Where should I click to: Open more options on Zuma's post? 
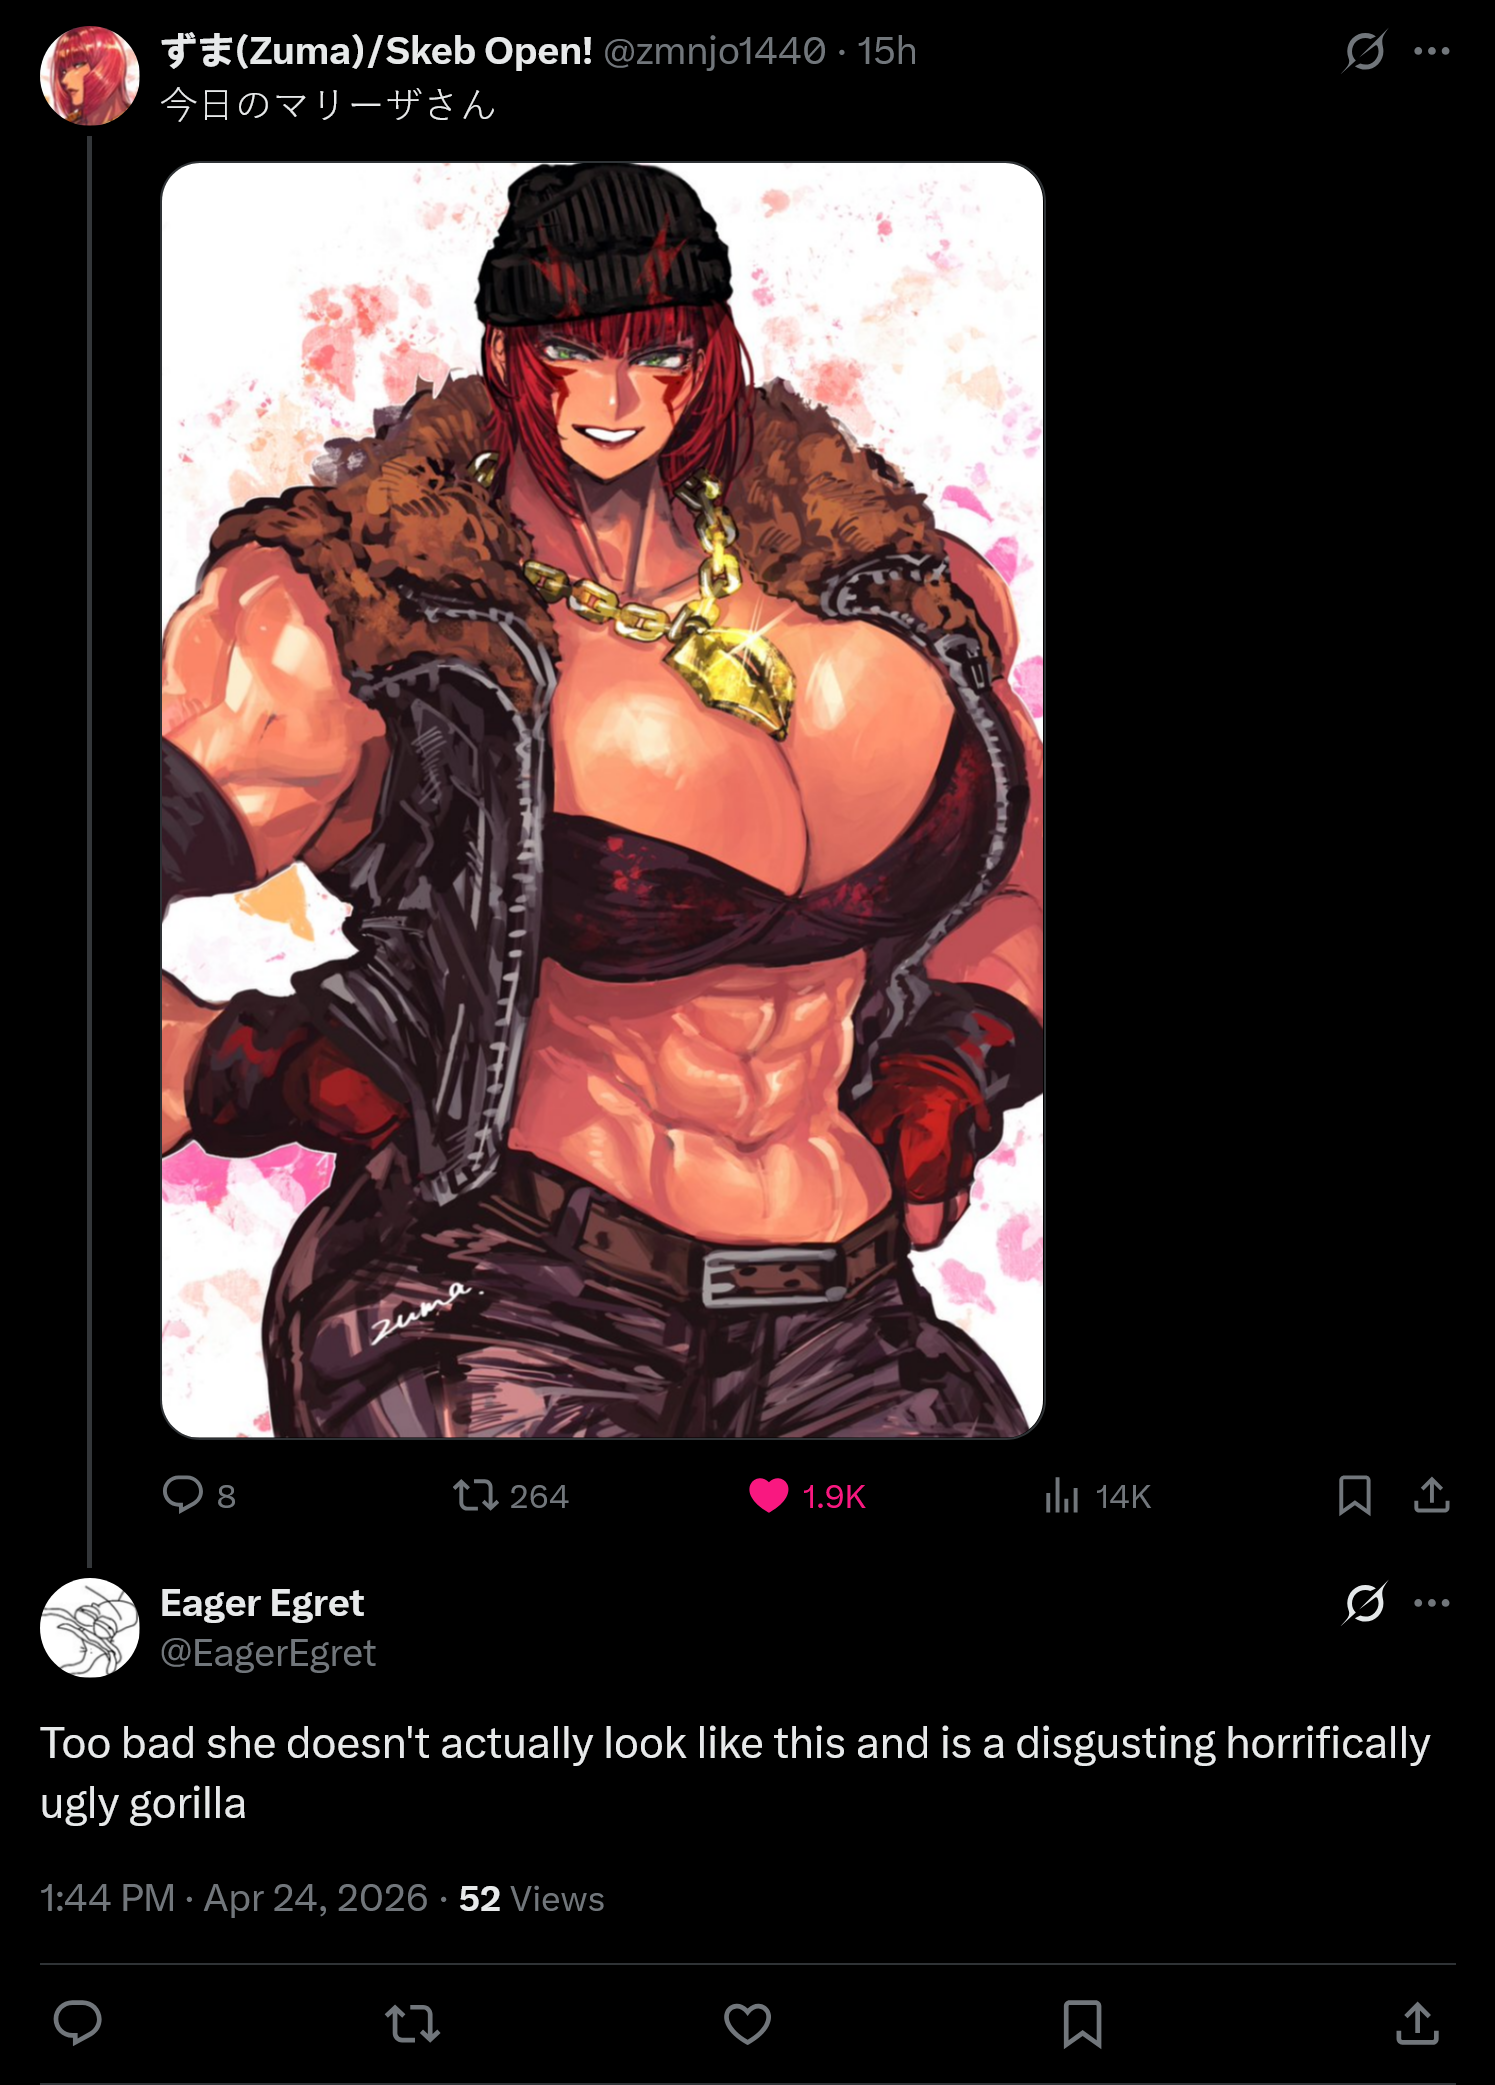[1431, 51]
